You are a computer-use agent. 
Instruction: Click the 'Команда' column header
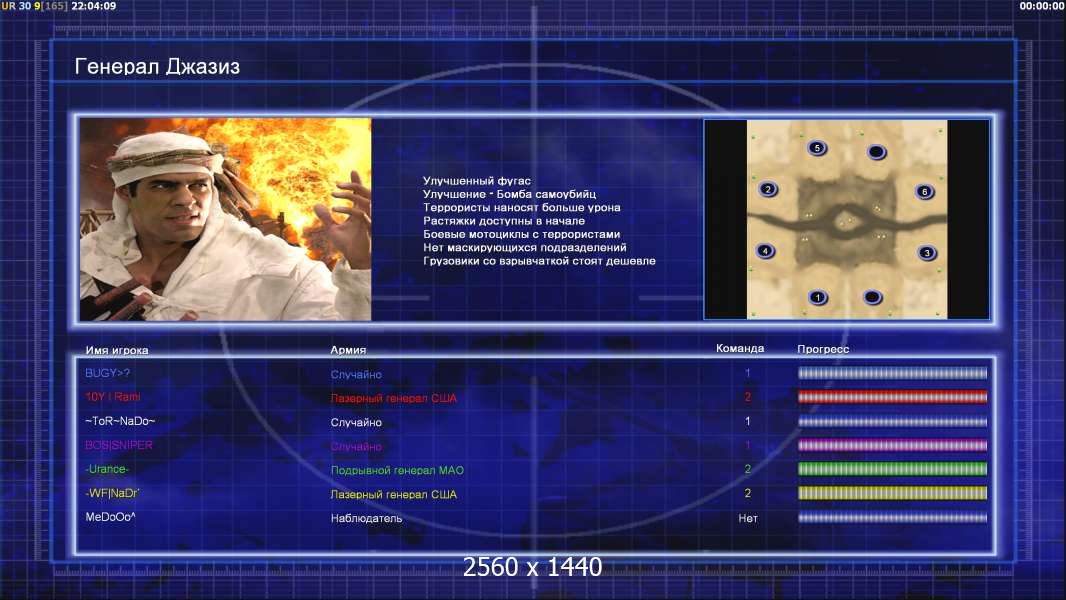[740, 349]
